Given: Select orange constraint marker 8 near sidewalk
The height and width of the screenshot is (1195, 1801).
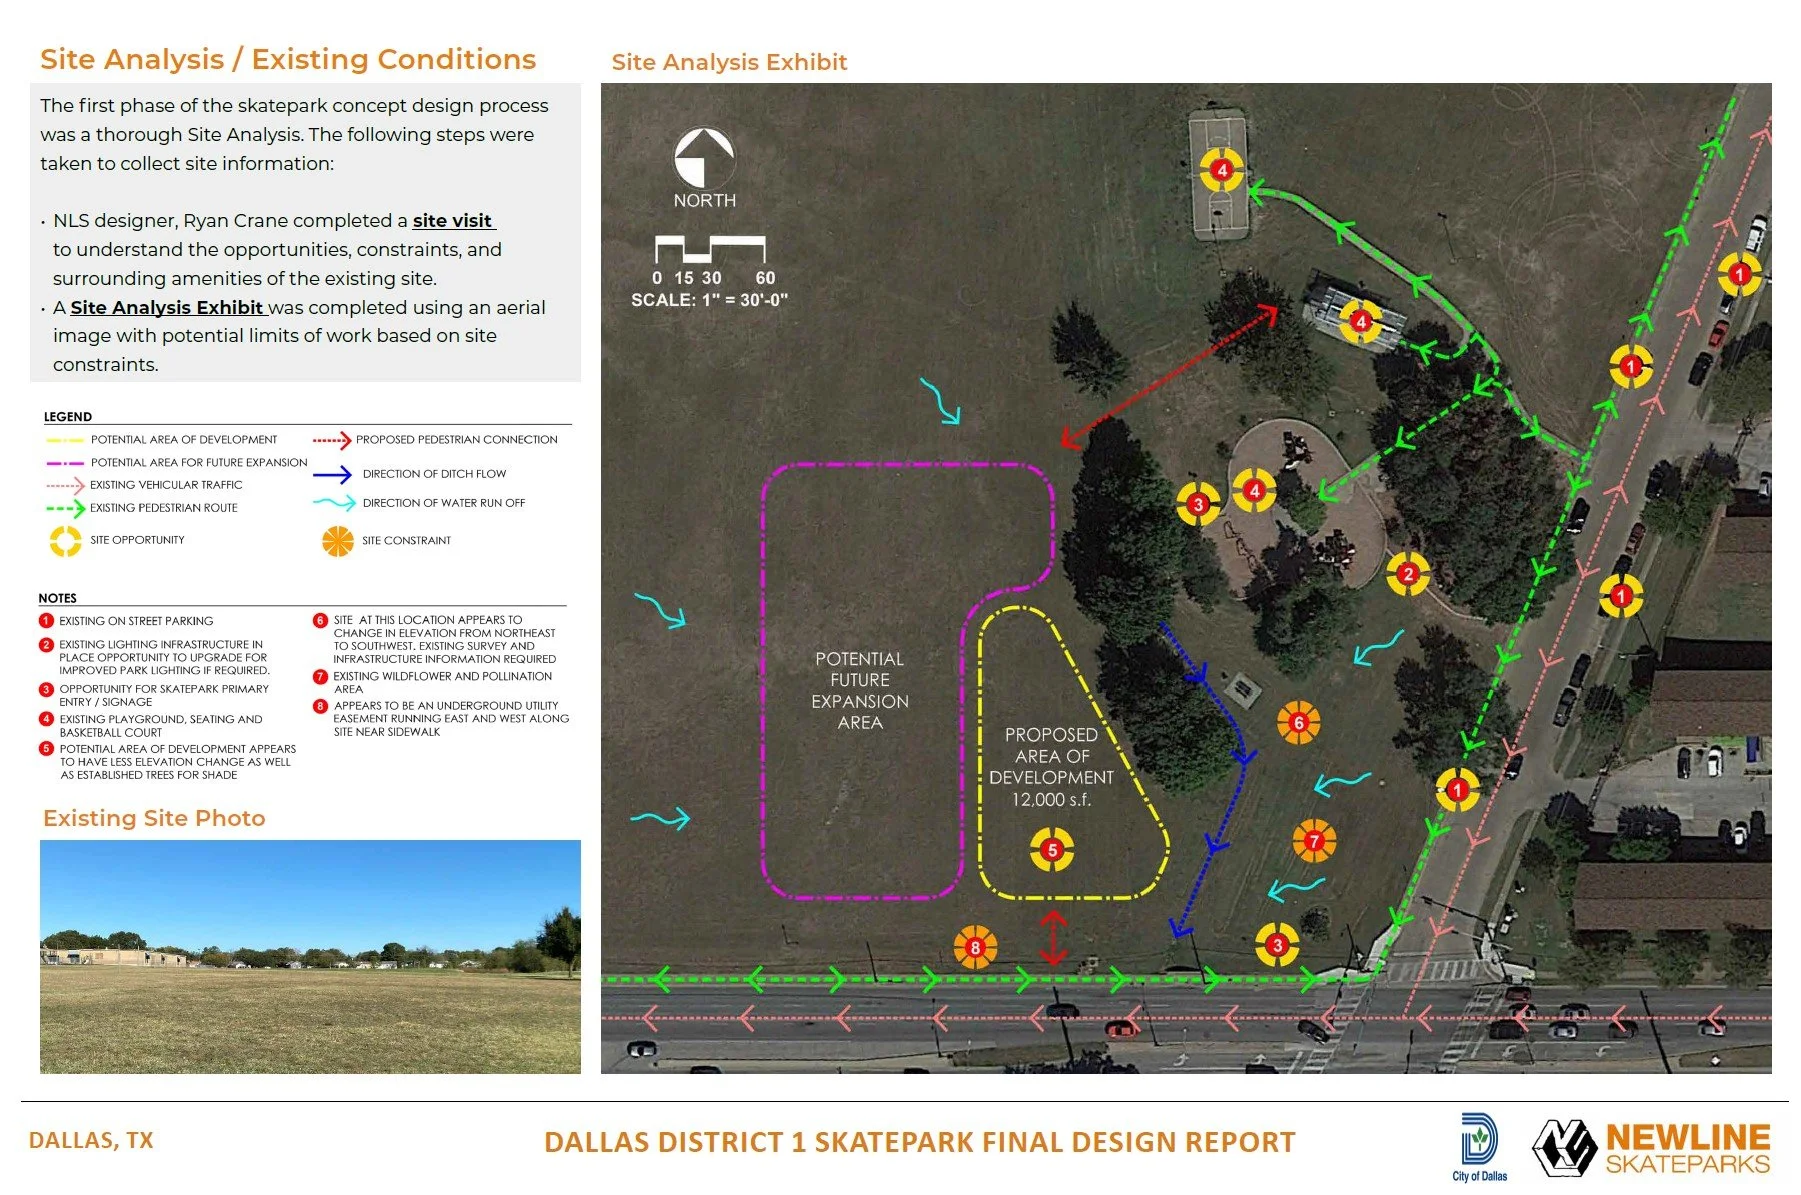Looking at the screenshot, I should [x=975, y=947].
